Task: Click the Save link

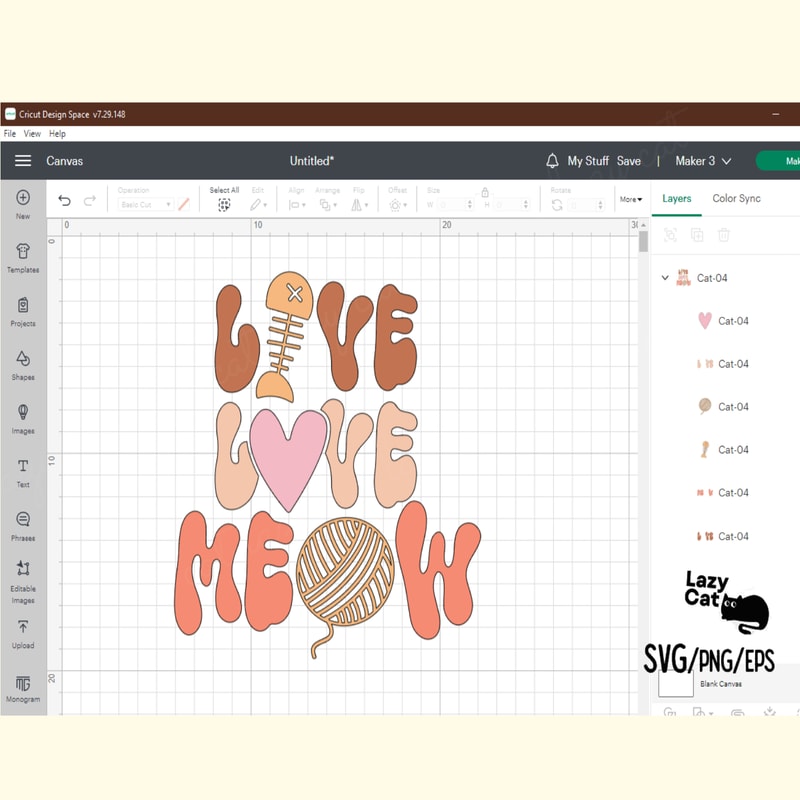Action: [x=628, y=161]
